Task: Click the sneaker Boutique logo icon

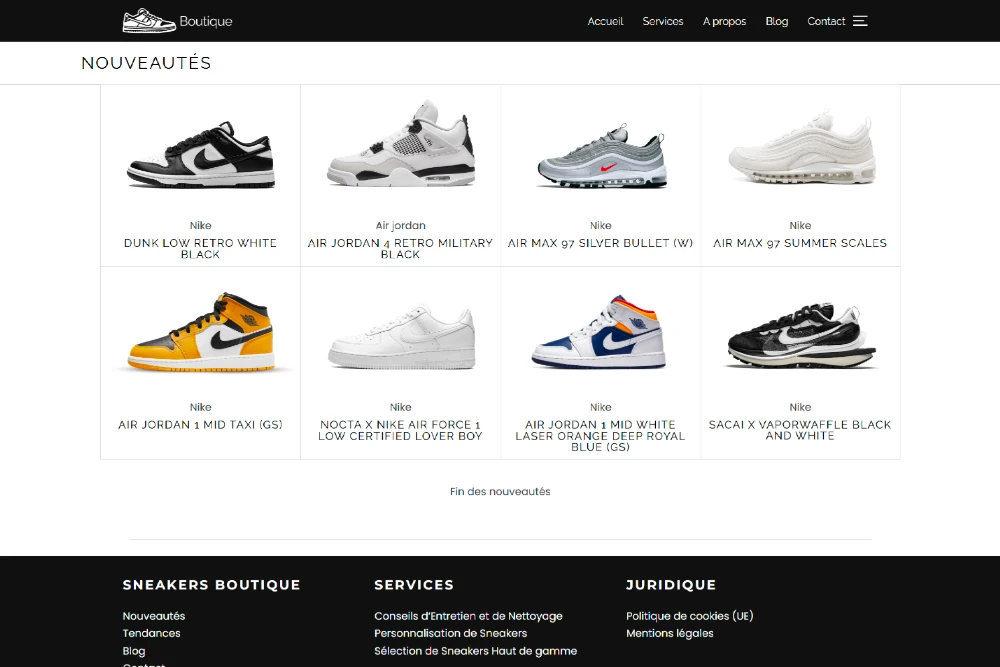Action: click(149, 20)
